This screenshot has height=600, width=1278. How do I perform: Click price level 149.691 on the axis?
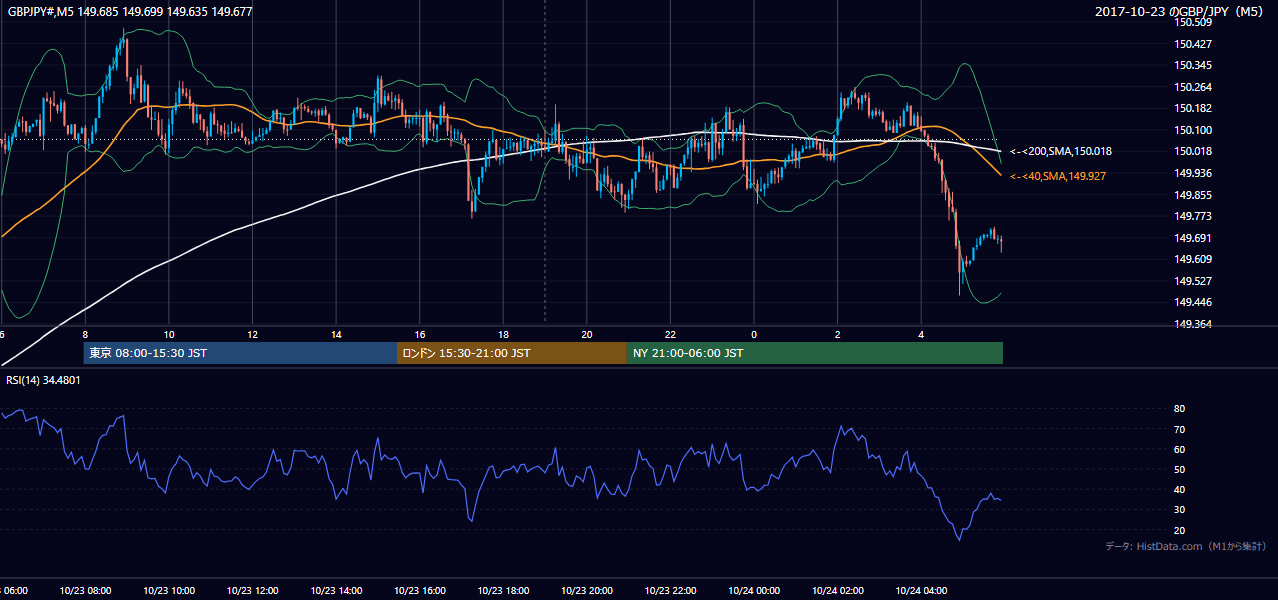(x=1192, y=238)
